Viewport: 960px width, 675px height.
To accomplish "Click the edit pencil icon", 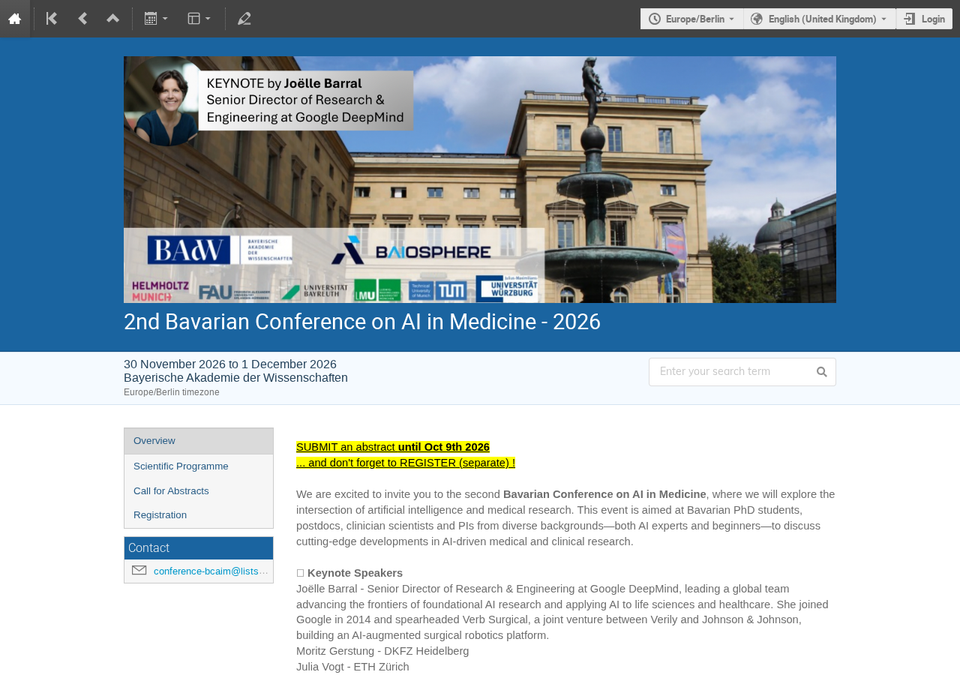I will pos(244,19).
